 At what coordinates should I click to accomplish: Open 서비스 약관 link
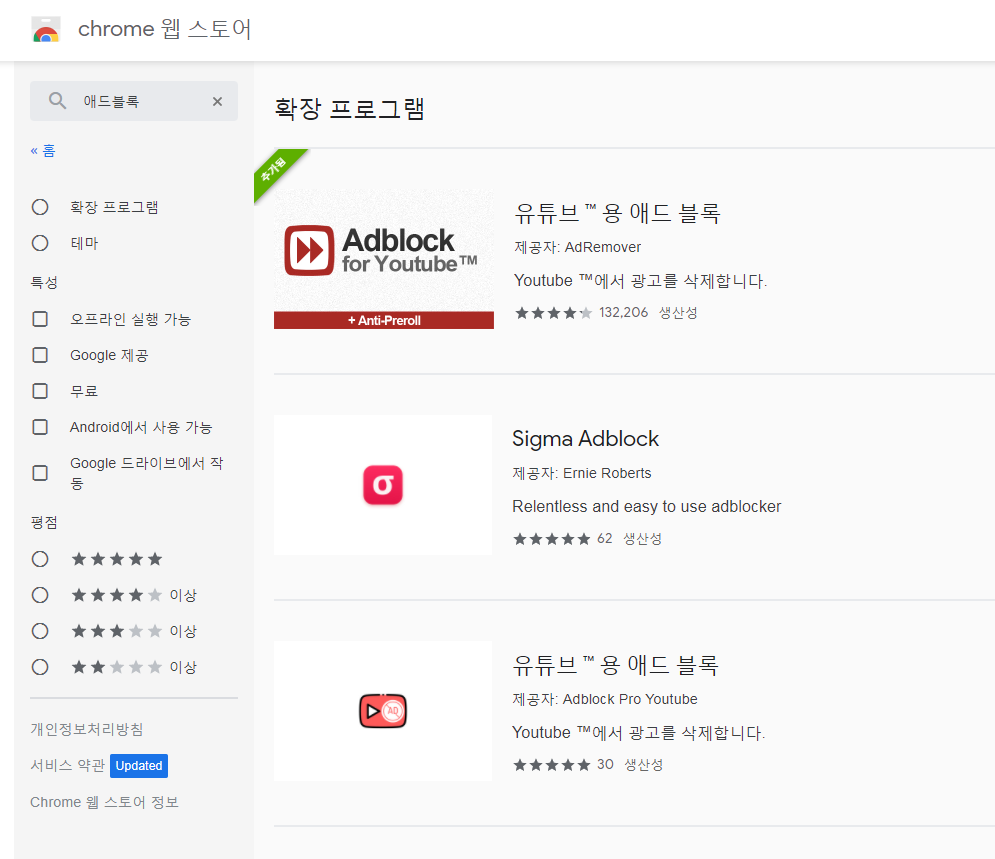pyautogui.click(x=67, y=766)
